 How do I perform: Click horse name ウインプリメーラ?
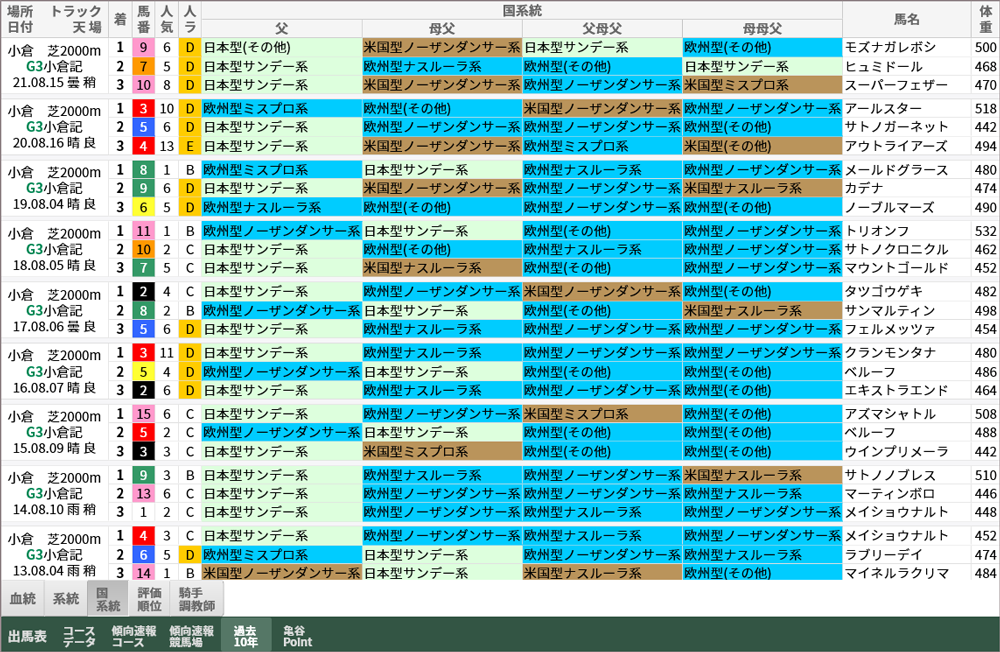coord(896,452)
